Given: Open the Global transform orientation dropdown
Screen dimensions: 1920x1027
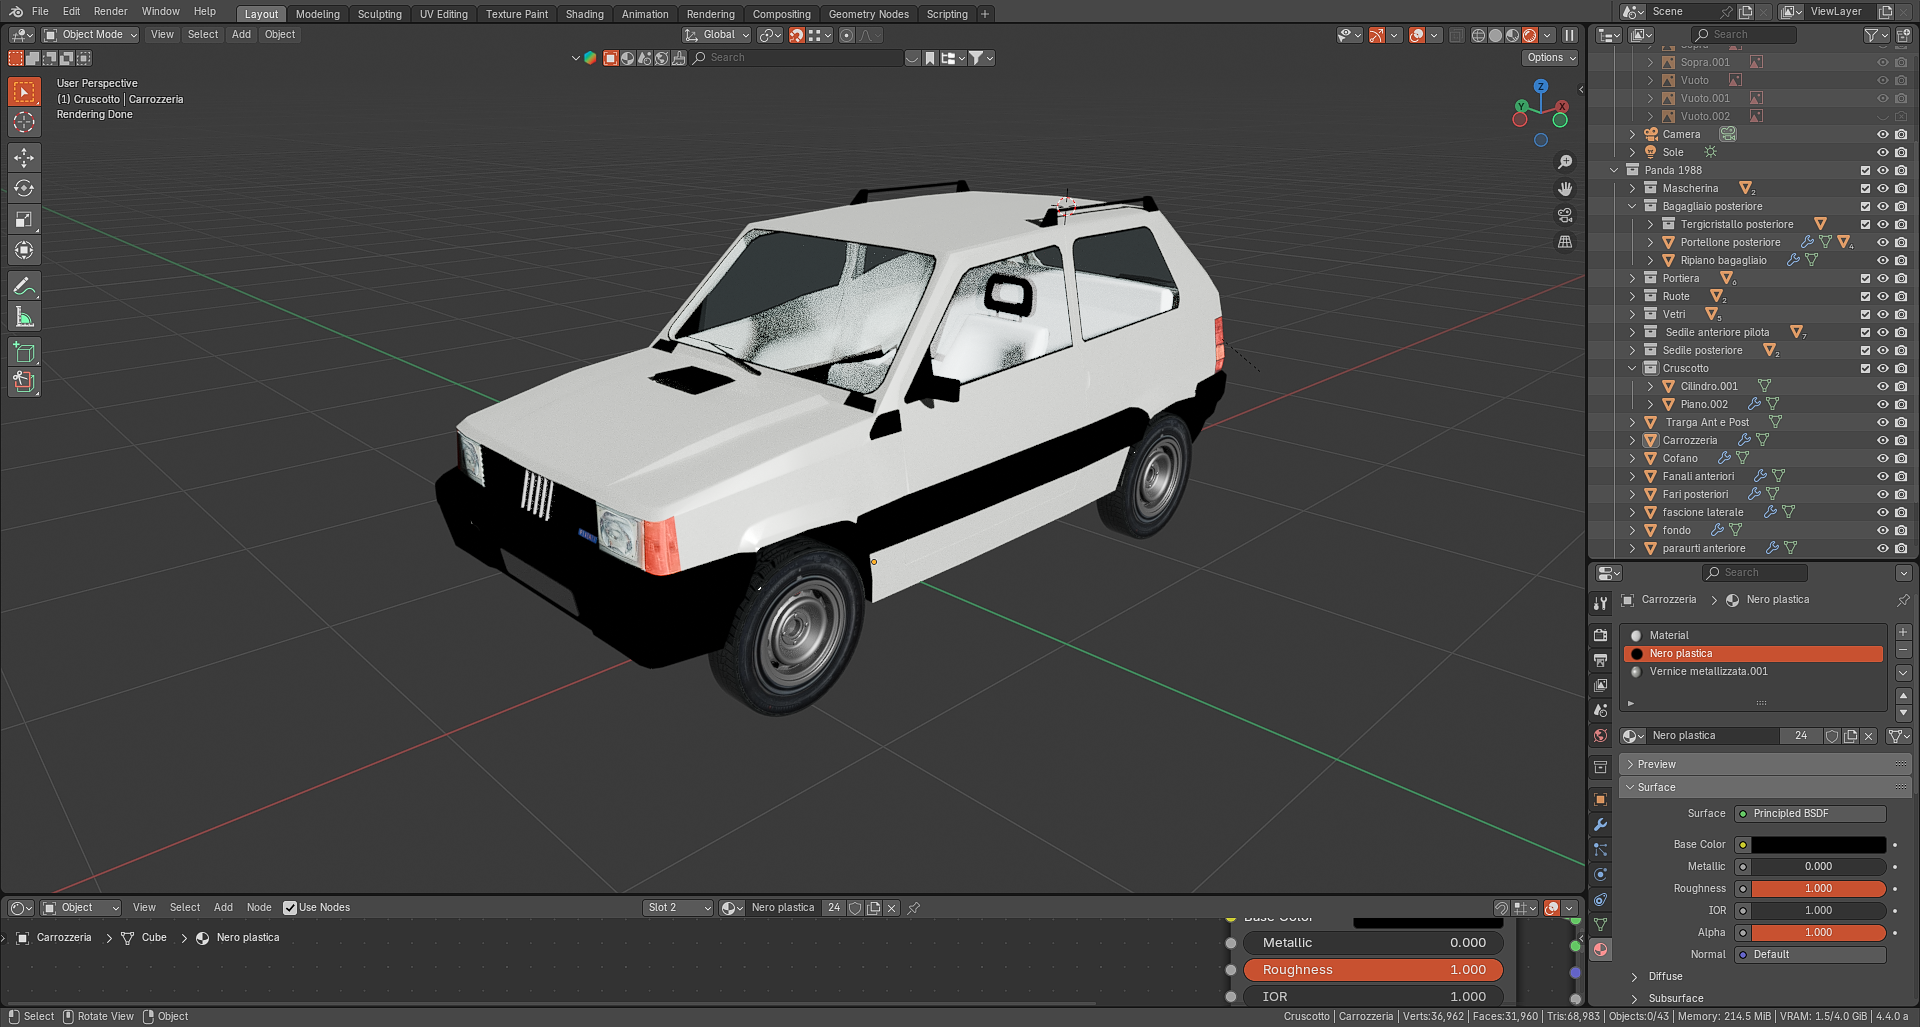Looking at the screenshot, I should (717, 35).
